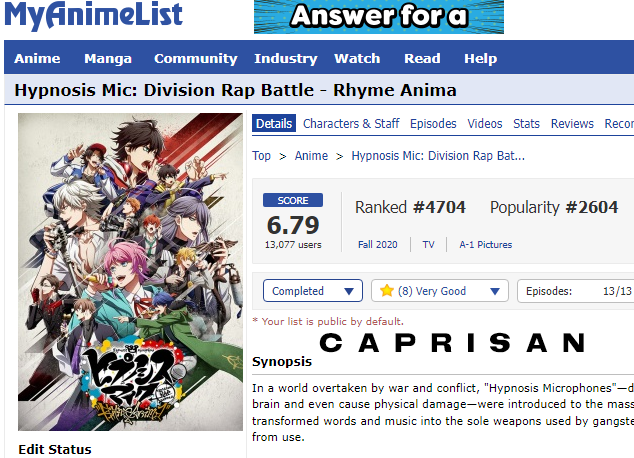Open the Manga menu
The image size is (634, 458).
click(108, 58)
